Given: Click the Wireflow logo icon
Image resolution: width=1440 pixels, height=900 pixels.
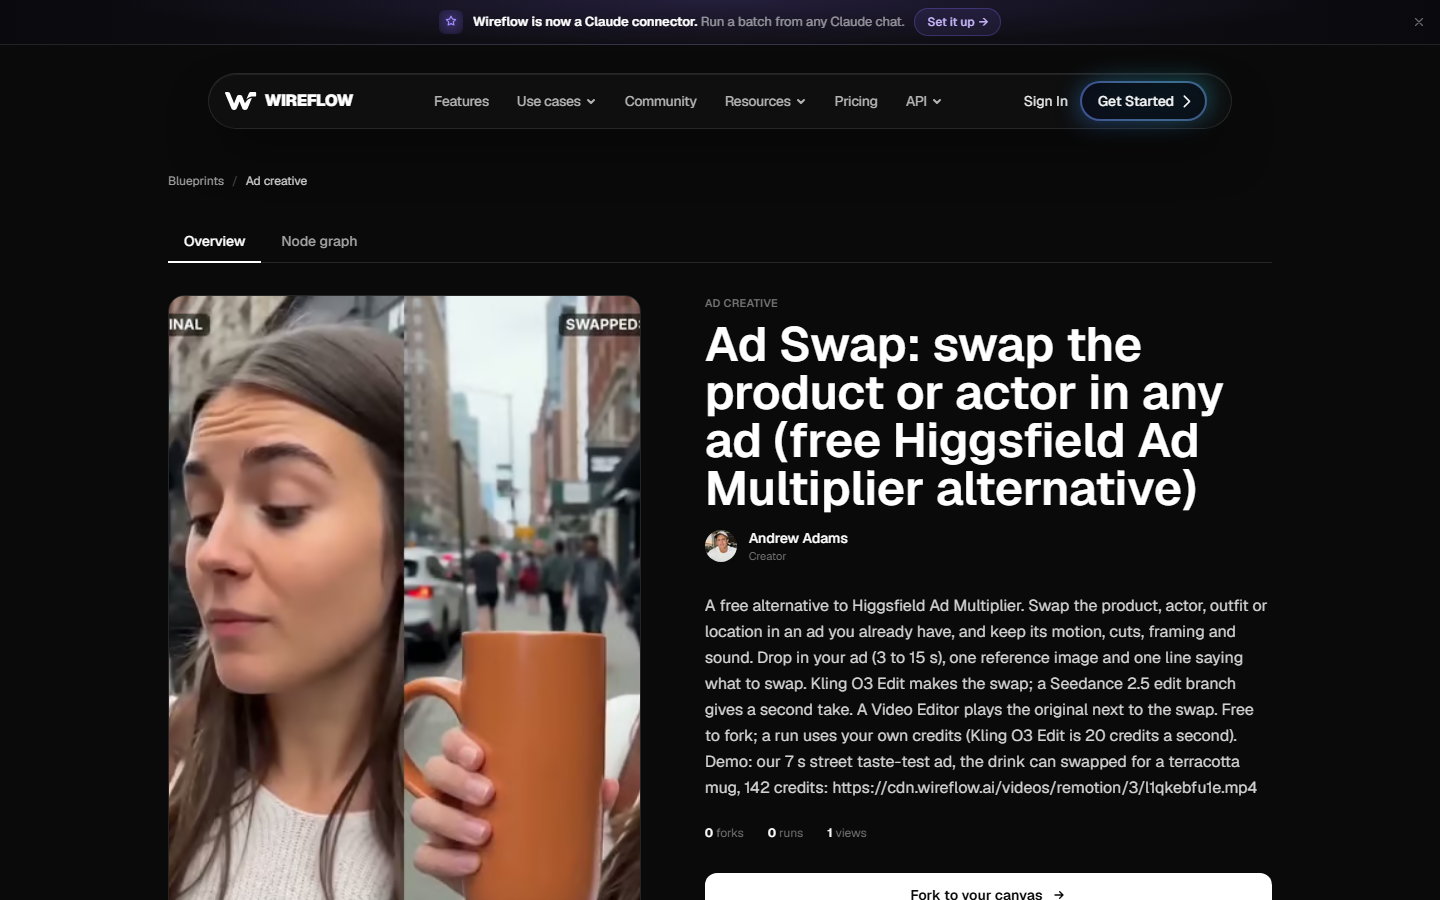Looking at the screenshot, I should tap(240, 101).
